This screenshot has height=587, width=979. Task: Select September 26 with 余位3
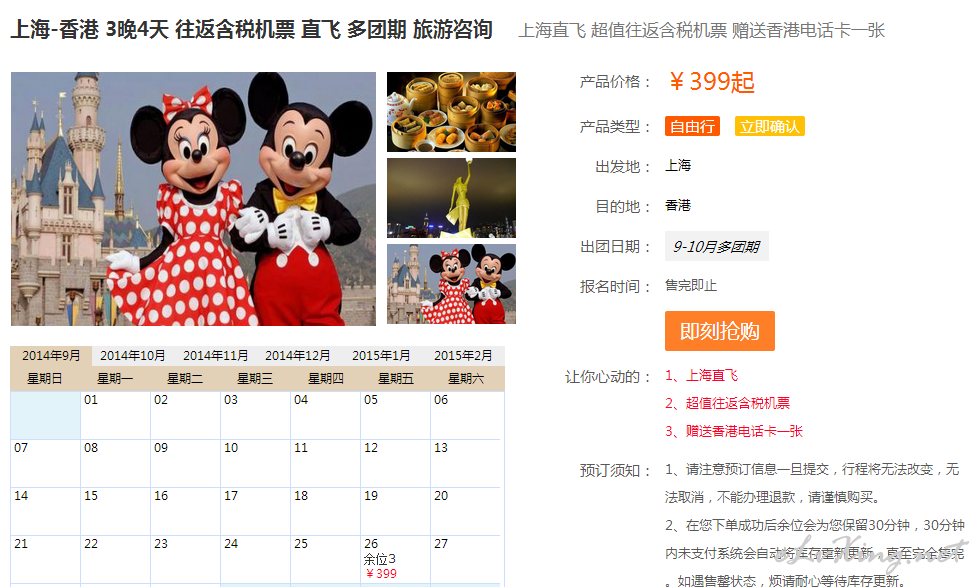[x=395, y=559]
